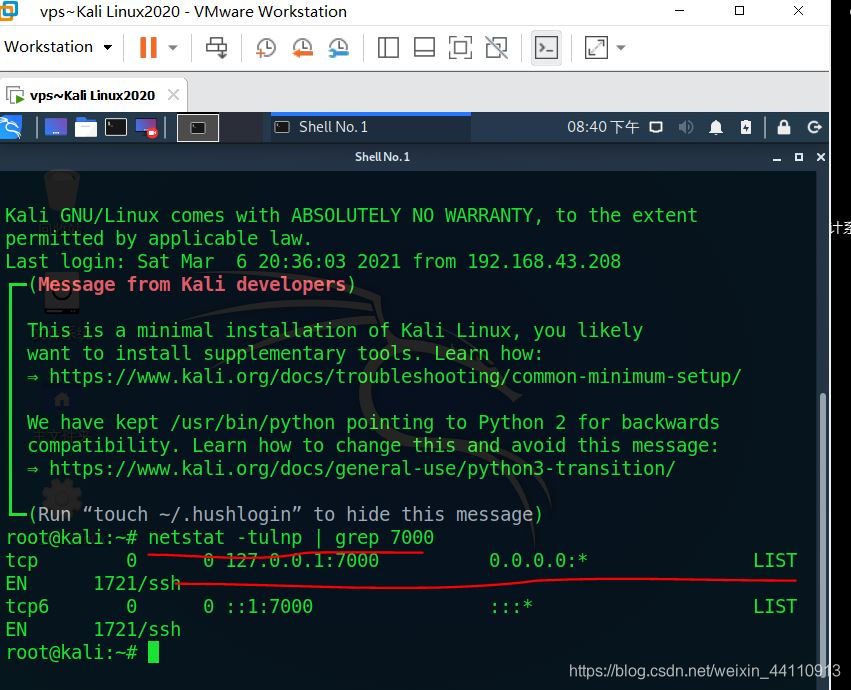Minimize the VMware Workstation window
This screenshot has height=690, width=851.
click(x=679, y=10)
